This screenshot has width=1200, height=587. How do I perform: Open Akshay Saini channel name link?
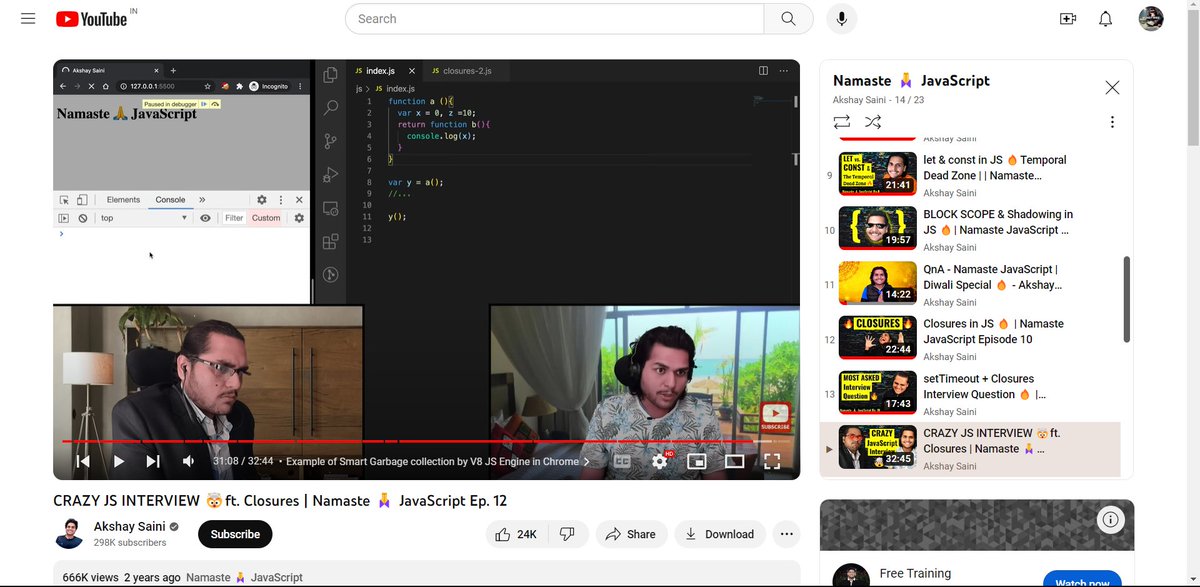click(x=130, y=527)
